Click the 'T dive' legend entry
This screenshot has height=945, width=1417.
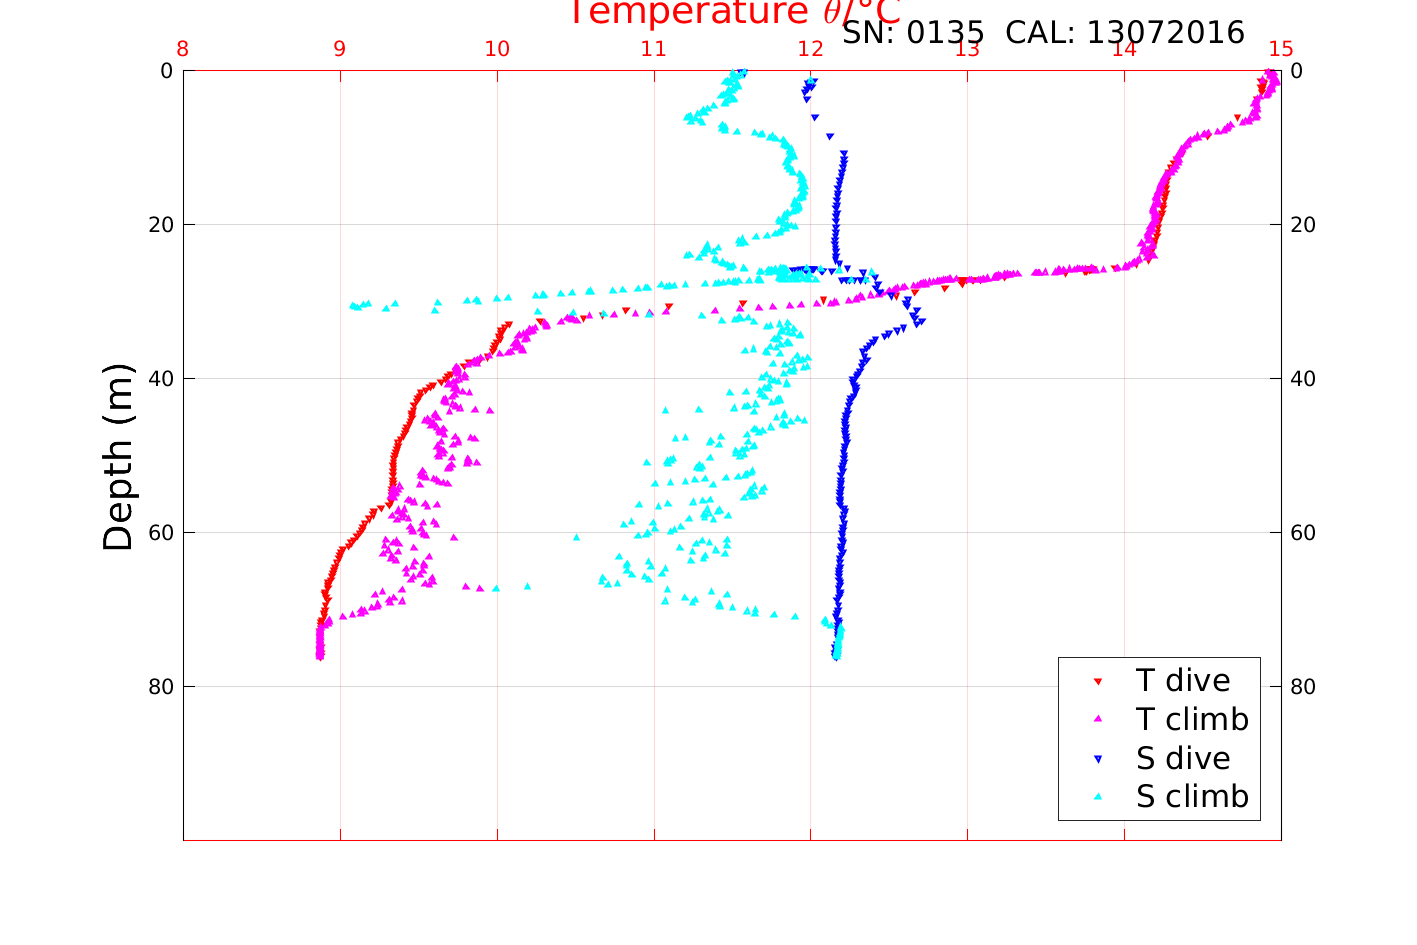click(1183, 680)
